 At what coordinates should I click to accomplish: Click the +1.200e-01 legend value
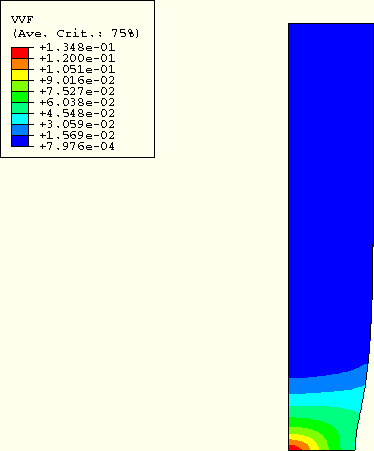(x=77, y=58)
